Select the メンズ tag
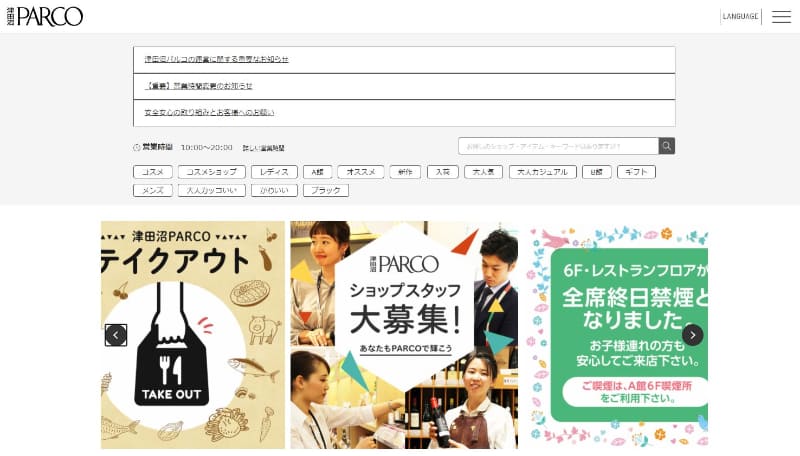 (153, 190)
